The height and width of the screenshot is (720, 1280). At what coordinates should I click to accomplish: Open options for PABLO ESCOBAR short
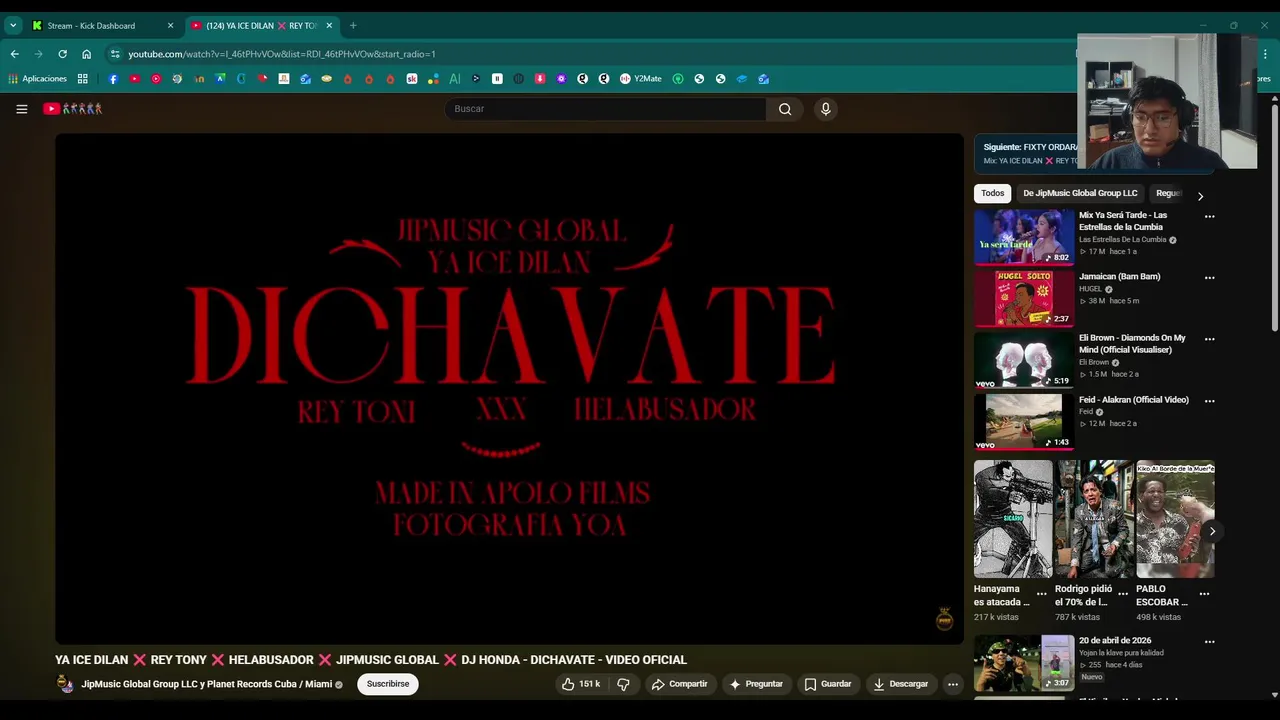tap(1204, 593)
